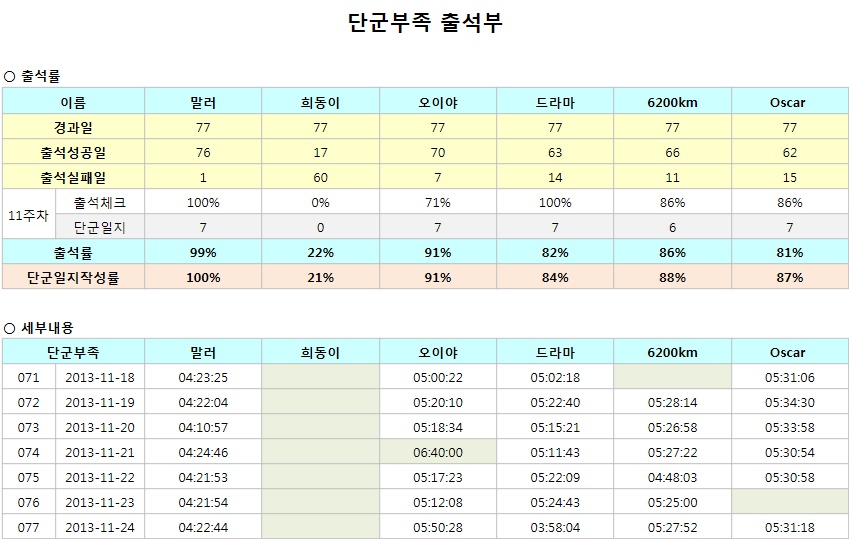Viewport: 849px width, 539px height.
Task: Select the 출석률 value '81%'
Action: tap(789, 252)
